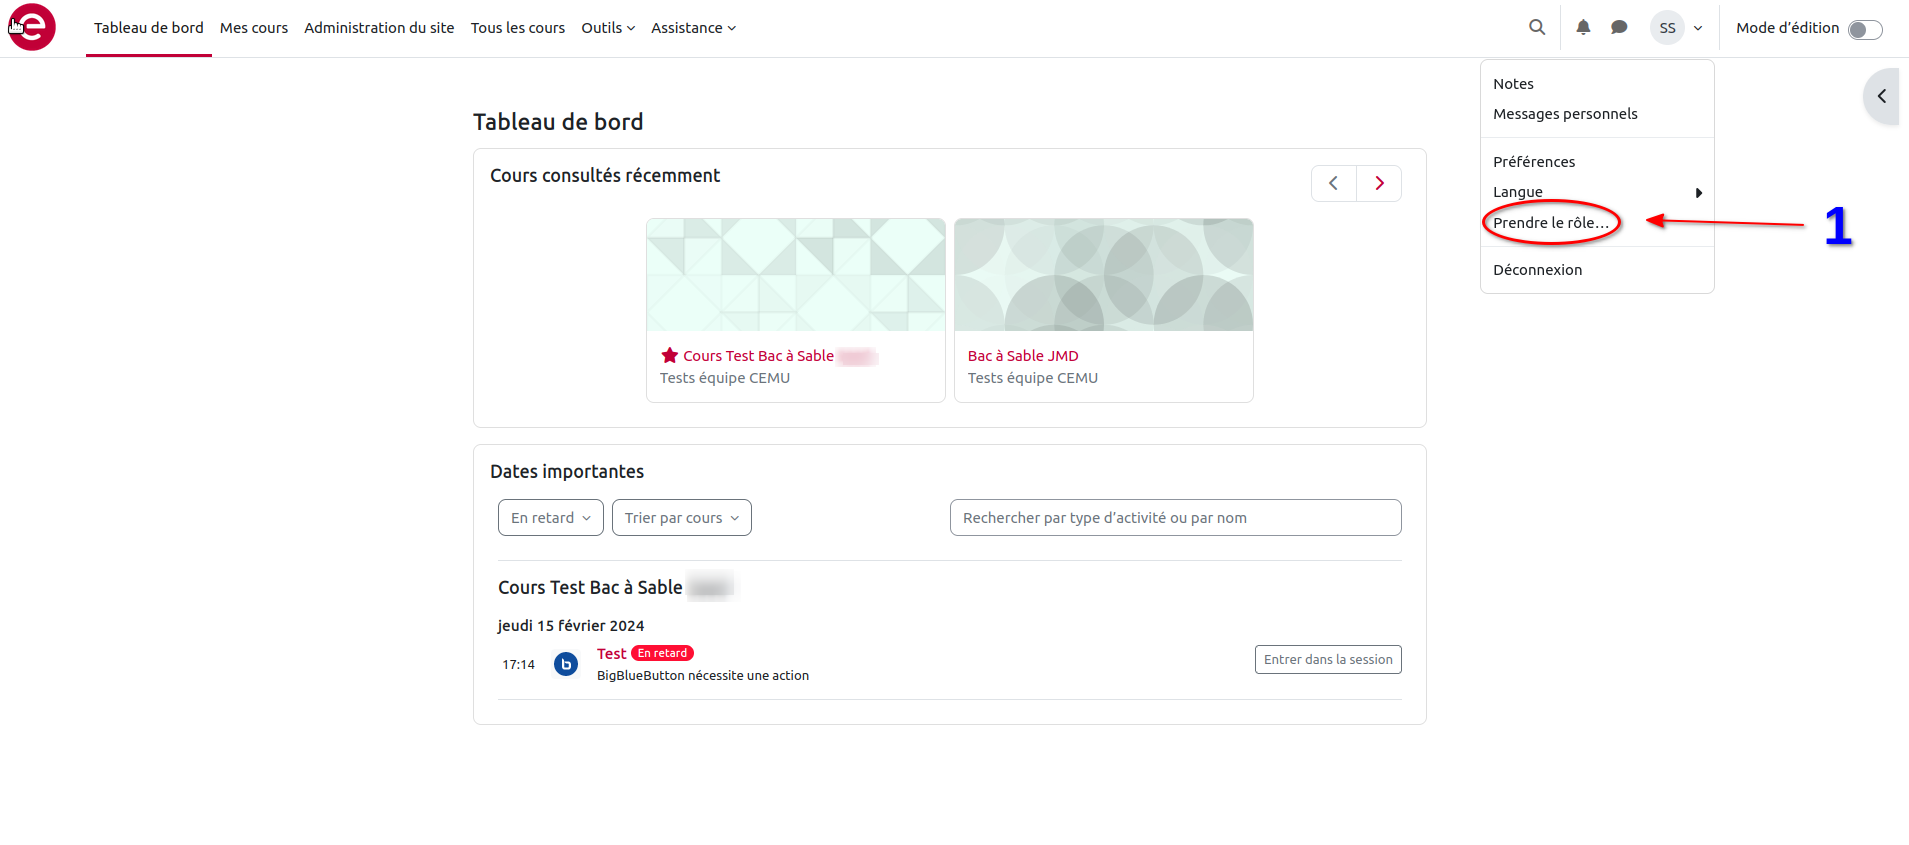Open the Trier par cours dropdown
The width and height of the screenshot is (1909, 845).
click(681, 518)
